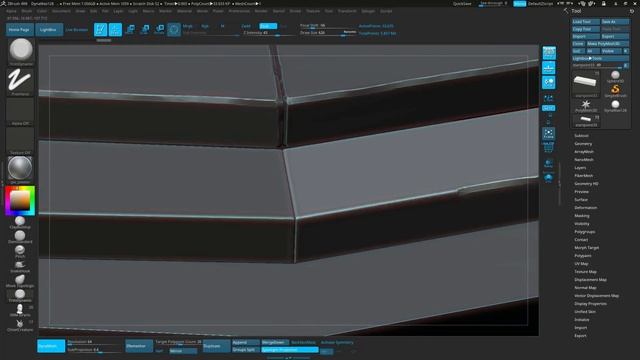This screenshot has width=640, height=360.
Task: Toggle Perspective view icon
Action: [549, 53]
